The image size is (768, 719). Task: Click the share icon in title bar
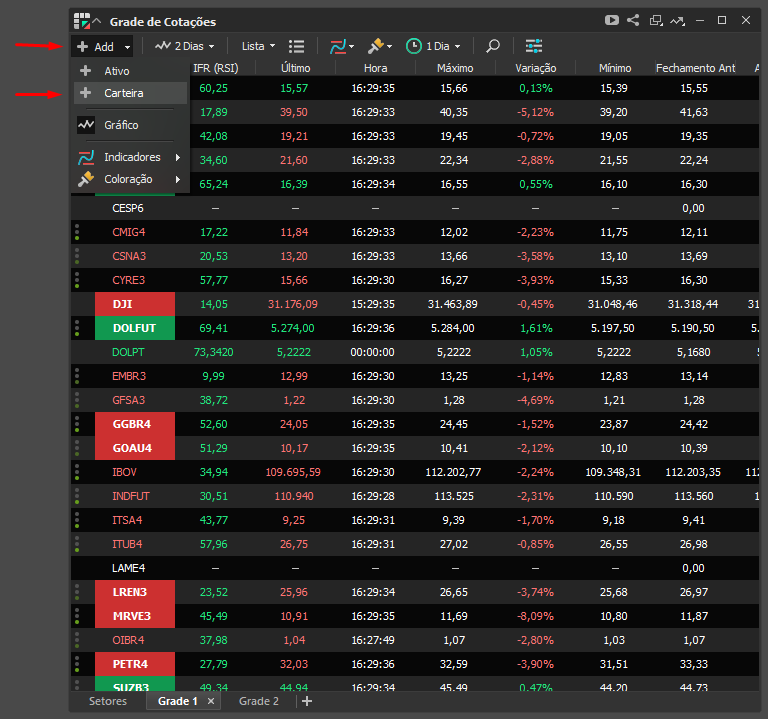coord(633,20)
